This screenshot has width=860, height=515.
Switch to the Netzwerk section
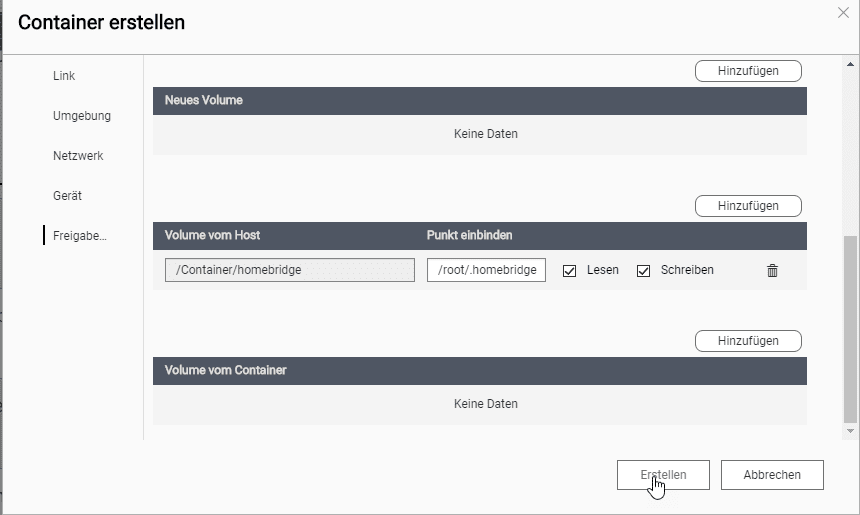click(x=78, y=156)
